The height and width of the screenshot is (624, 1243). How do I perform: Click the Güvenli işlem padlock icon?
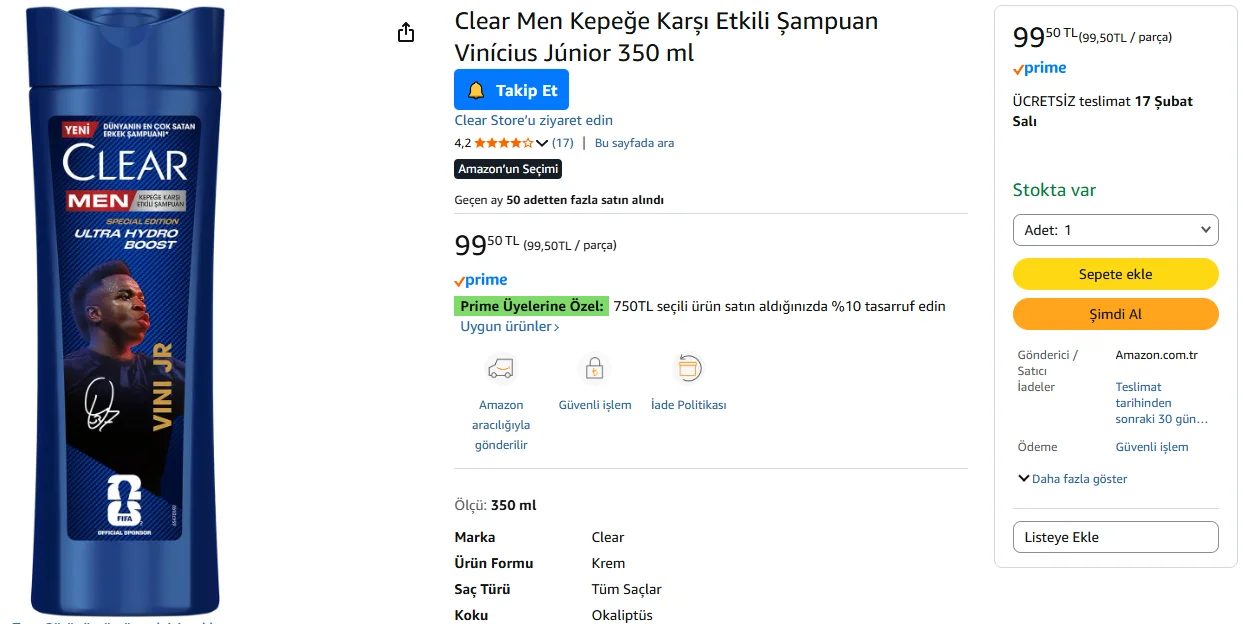tap(595, 368)
